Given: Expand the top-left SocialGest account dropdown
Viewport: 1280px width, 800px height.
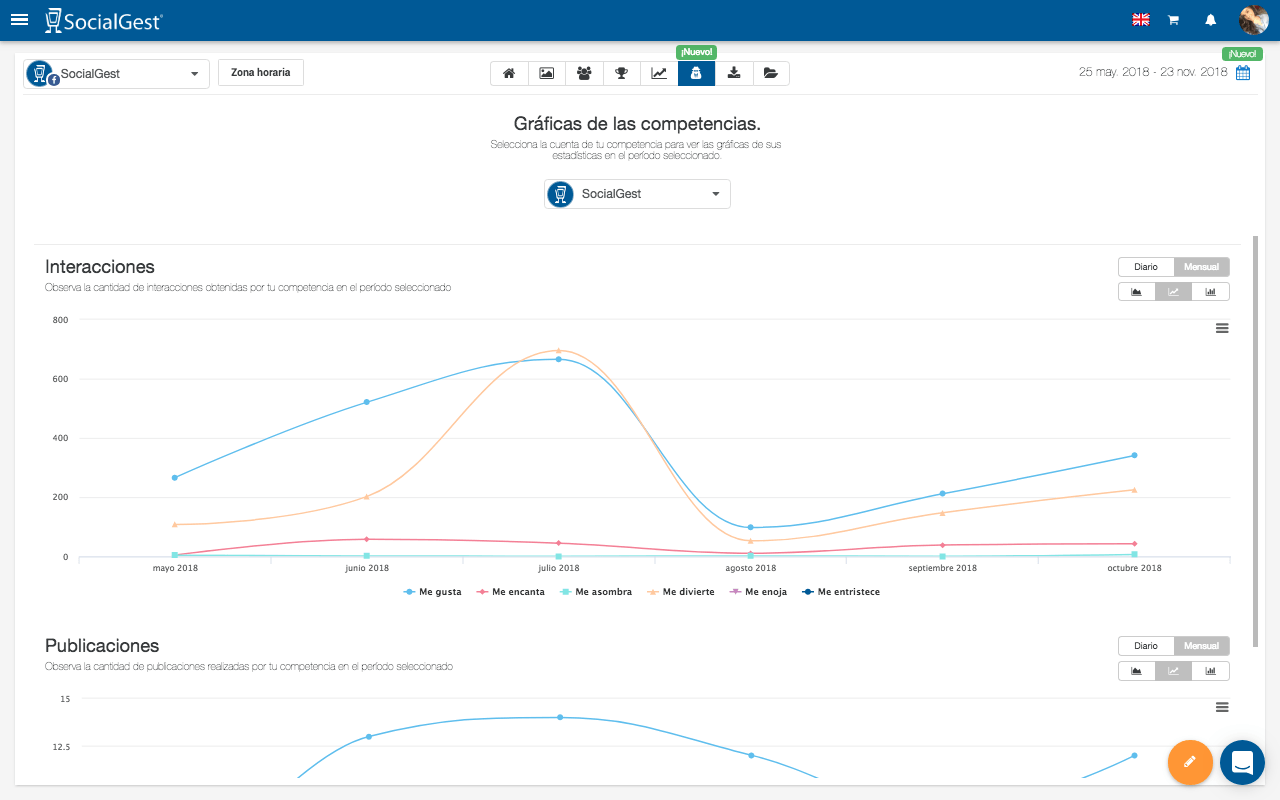Looking at the screenshot, I should [117, 74].
